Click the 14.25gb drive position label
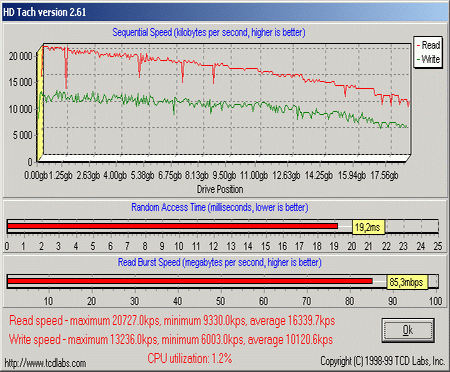This screenshot has height=372, width=450. pyautogui.click(x=319, y=175)
